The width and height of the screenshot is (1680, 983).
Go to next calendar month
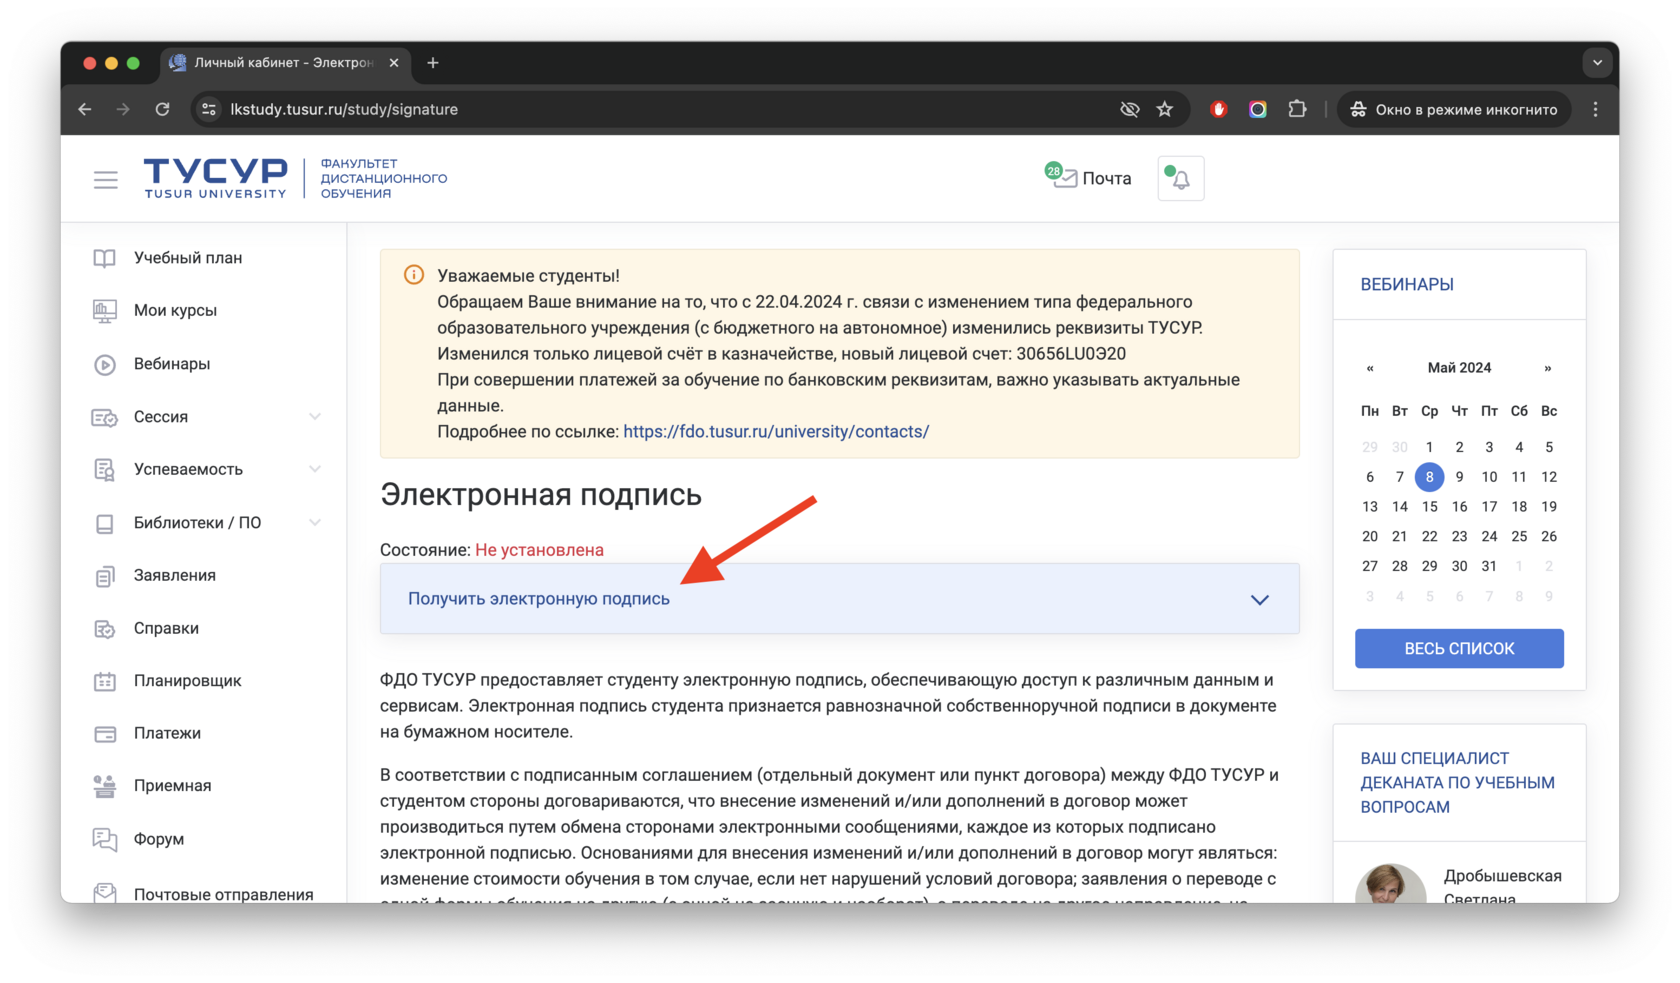click(1548, 368)
